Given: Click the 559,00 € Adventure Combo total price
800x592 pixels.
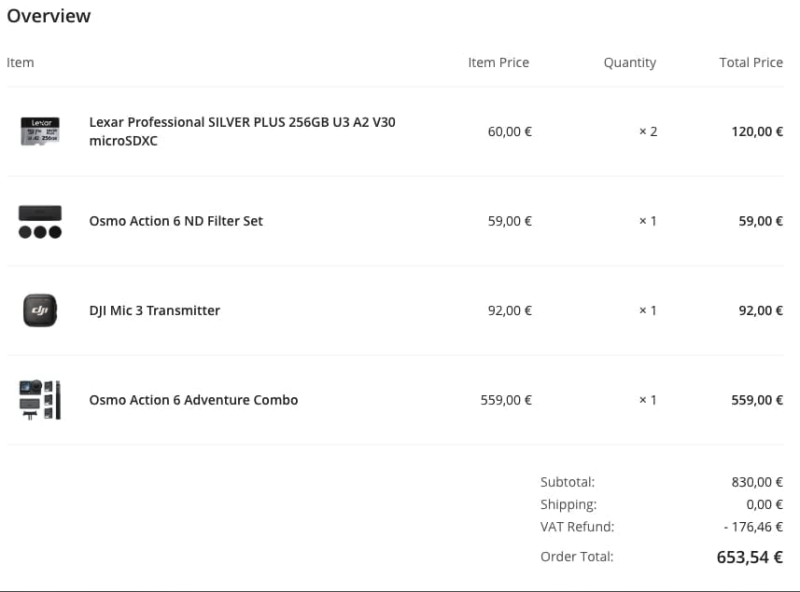Looking at the screenshot, I should pos(757,400).
